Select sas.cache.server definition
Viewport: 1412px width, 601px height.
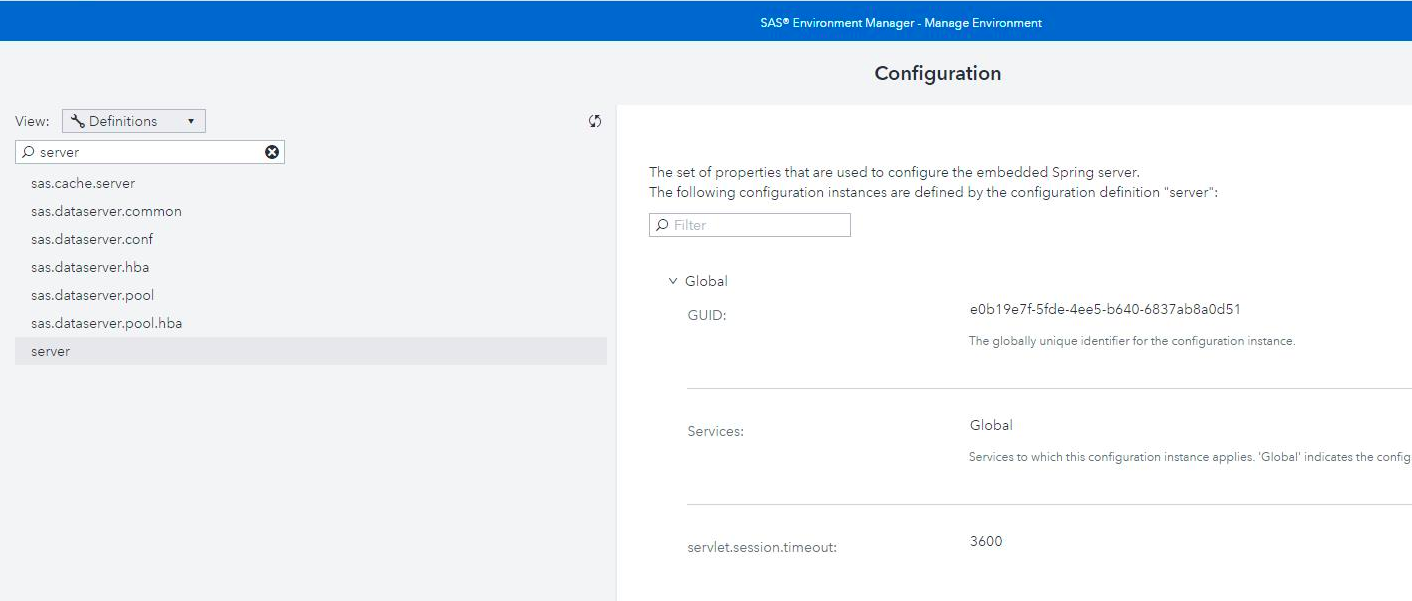point(83,183)
